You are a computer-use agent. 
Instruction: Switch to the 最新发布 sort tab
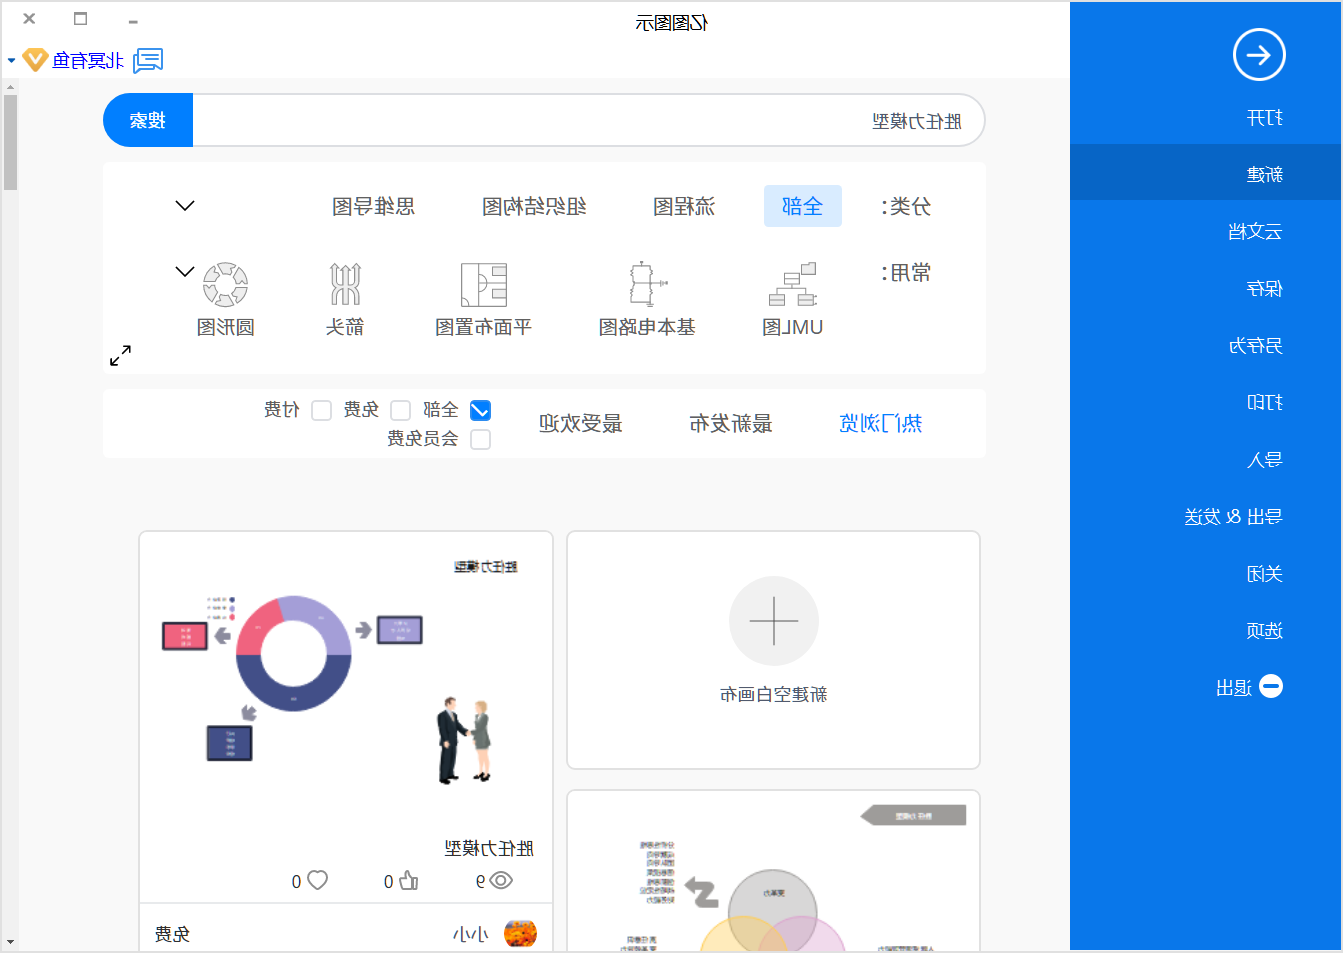pyautogui.click(x=731, y=423)
